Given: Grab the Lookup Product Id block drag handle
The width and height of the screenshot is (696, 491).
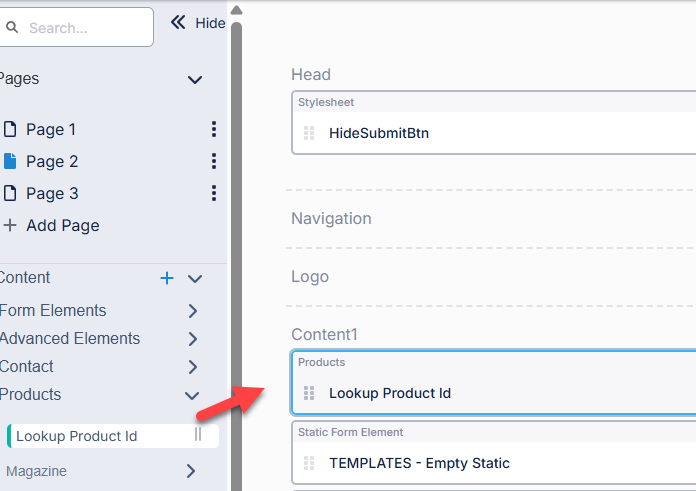Looking at the screenshot, I should [x=309, y=393].
